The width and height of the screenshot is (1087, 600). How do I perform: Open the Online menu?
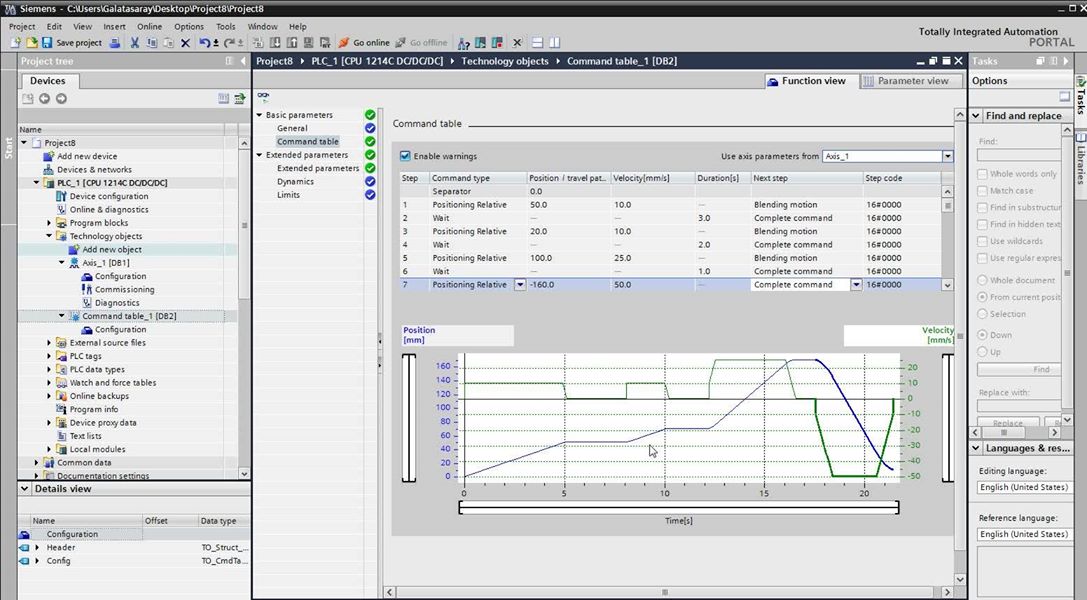[x=150, y=26]
